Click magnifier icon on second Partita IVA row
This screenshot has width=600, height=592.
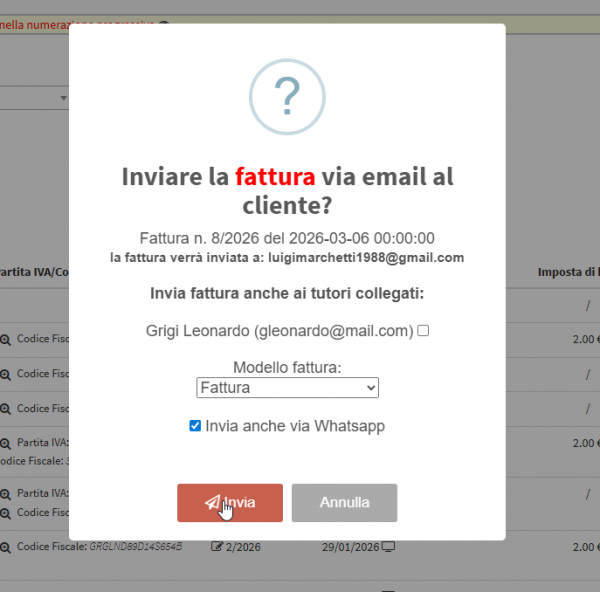click(x=5, y=494)
